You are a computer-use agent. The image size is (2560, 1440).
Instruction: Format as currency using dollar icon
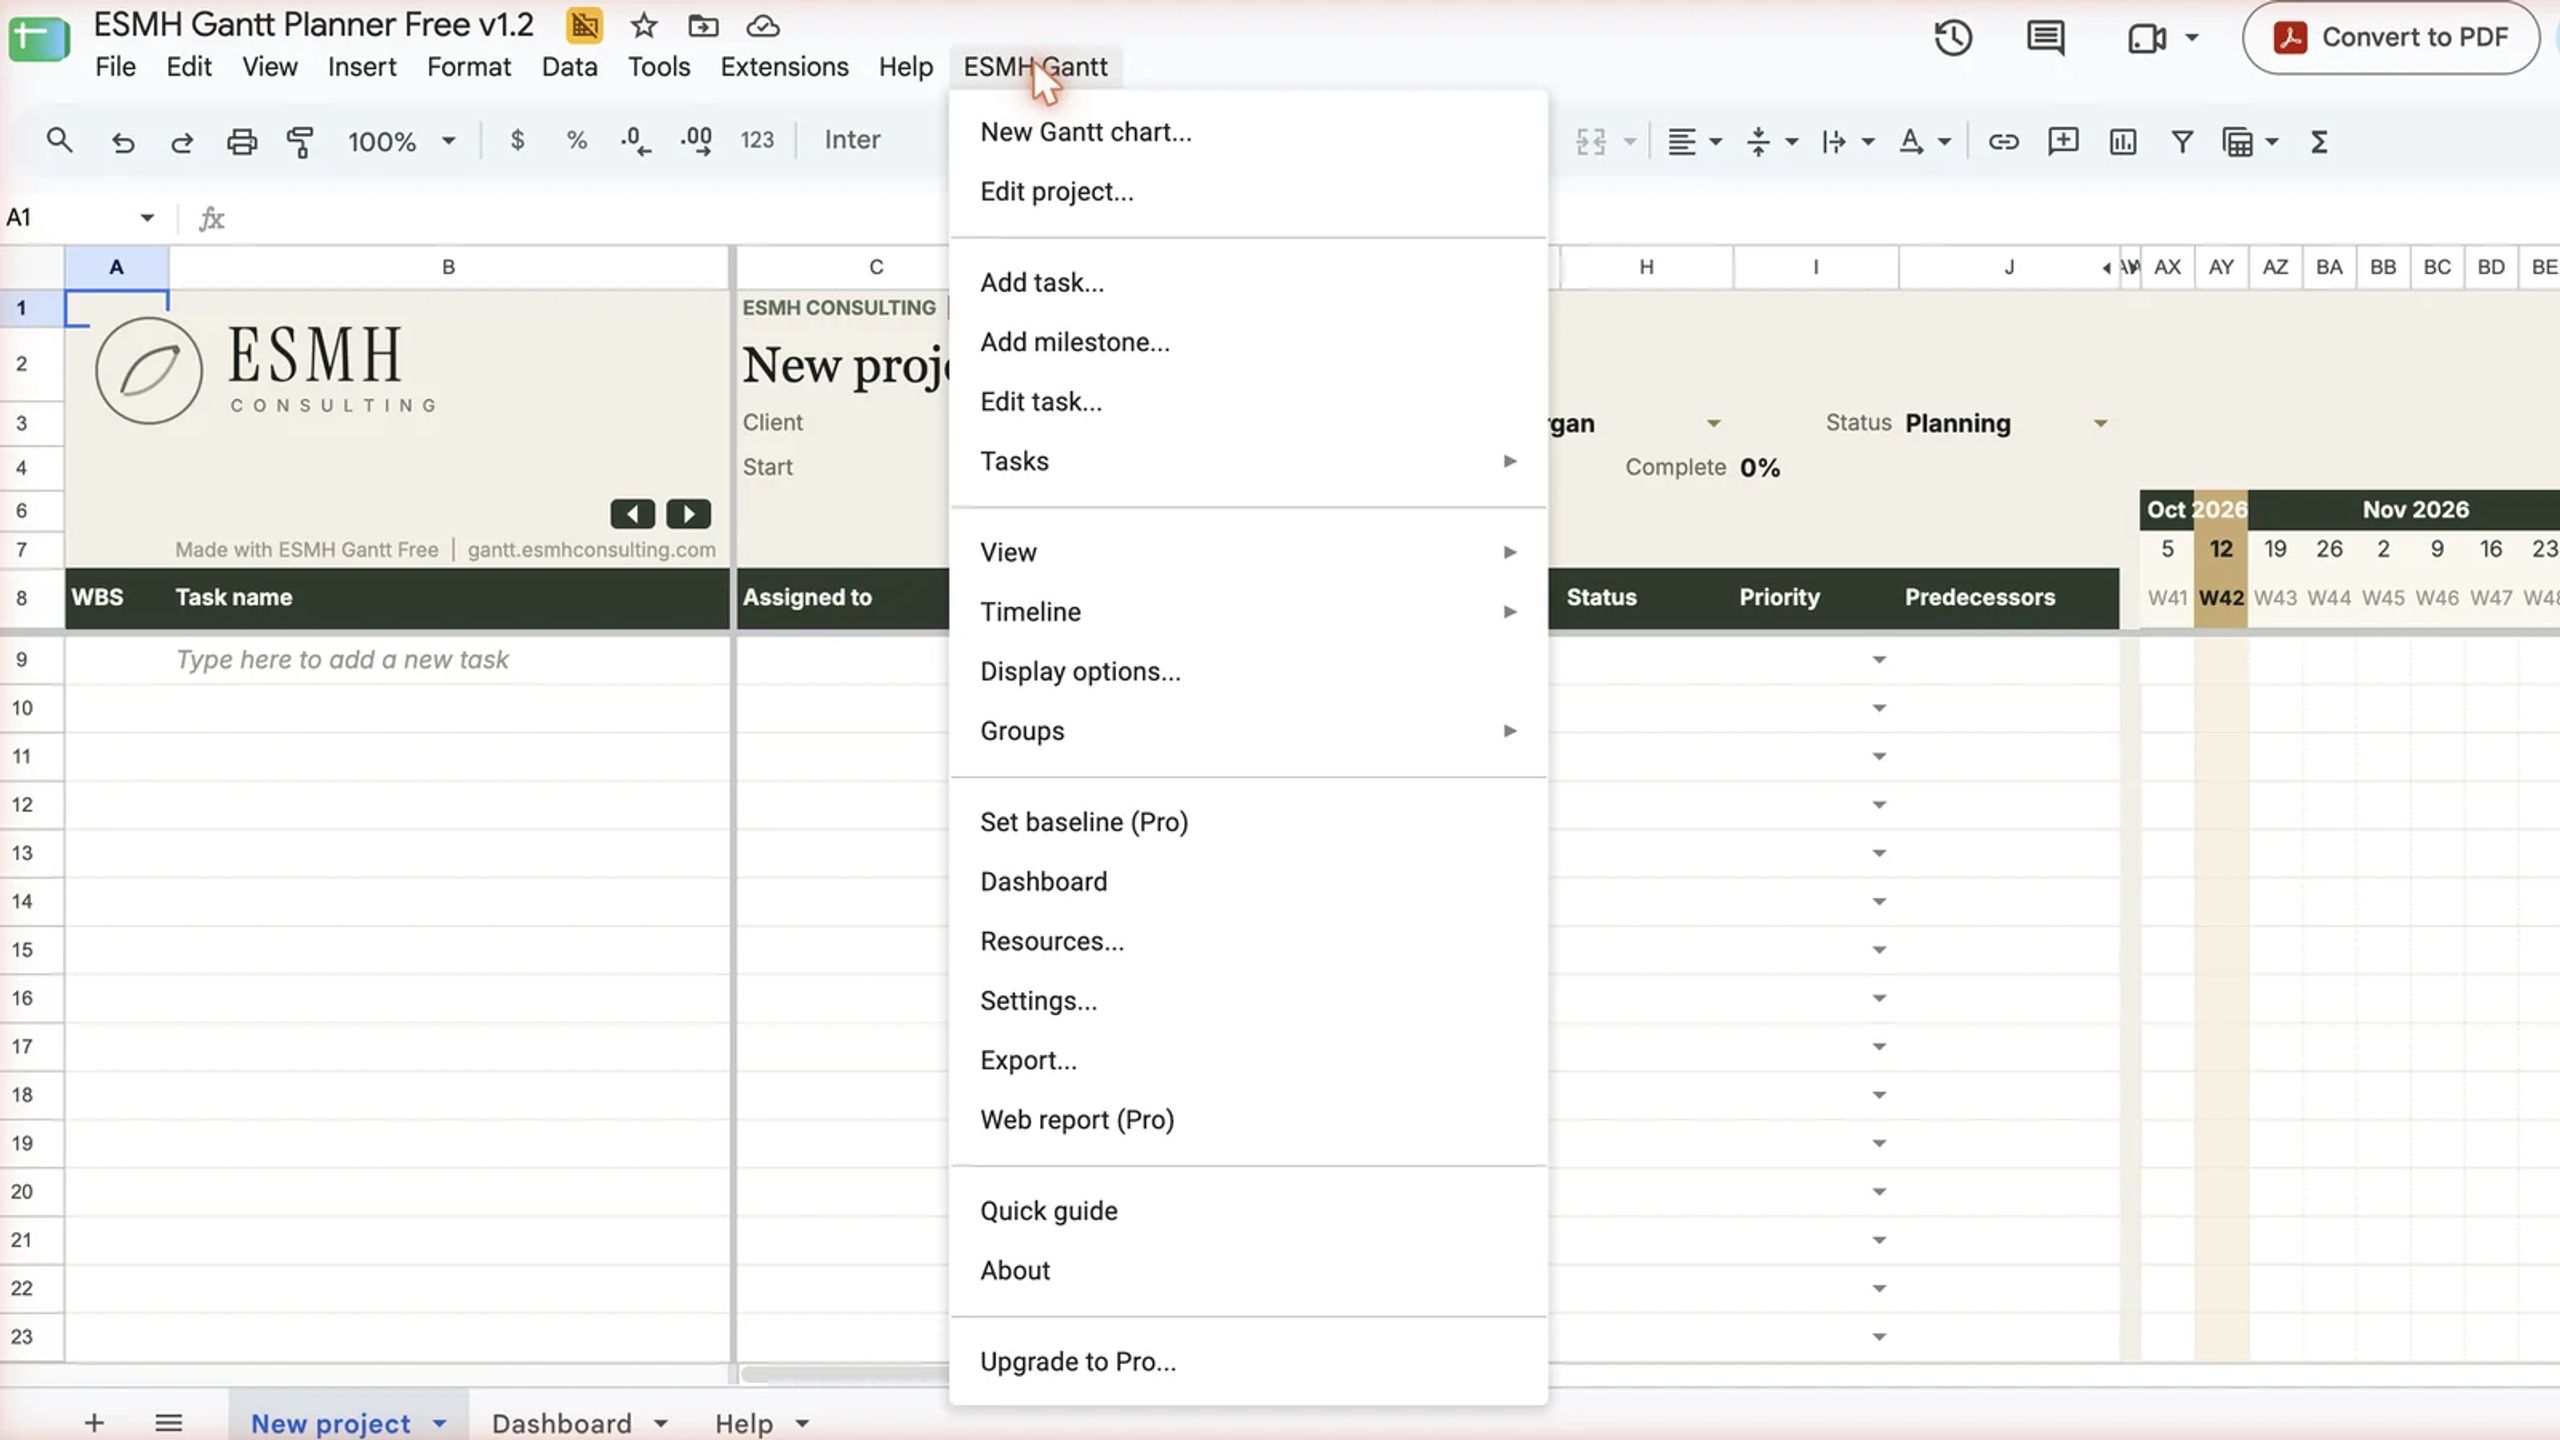pyautogui.click(x=517, y=140)
